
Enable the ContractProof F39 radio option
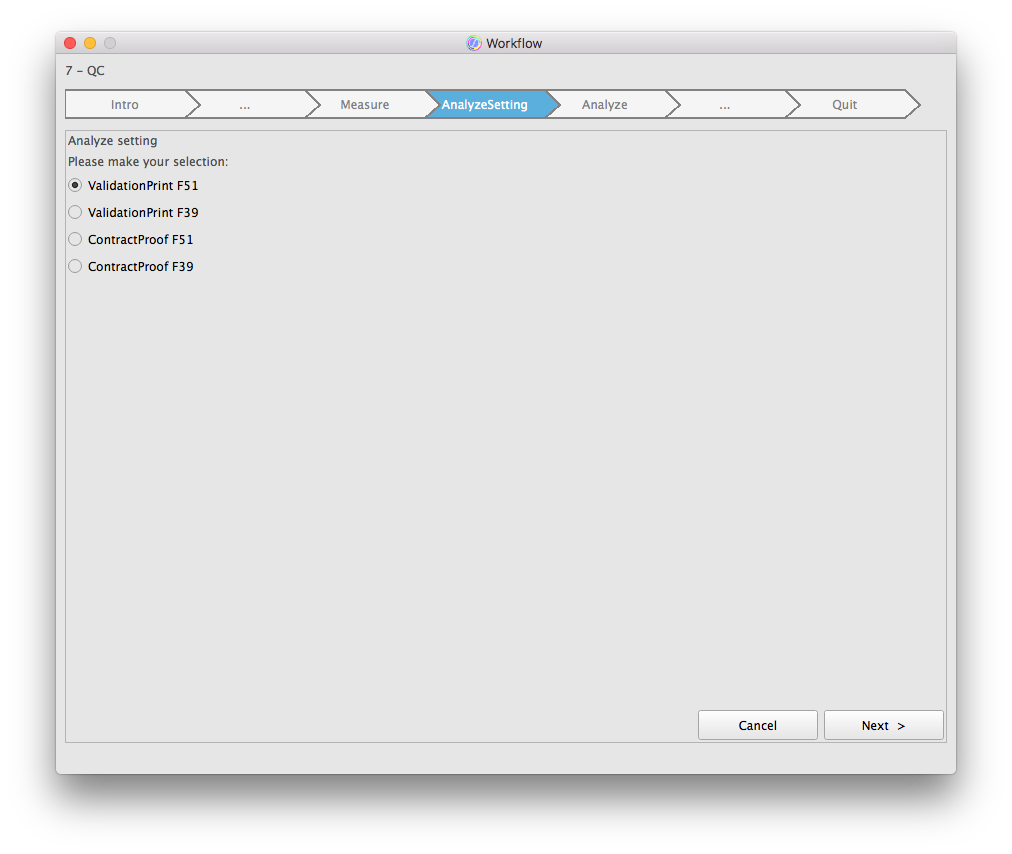75,266
